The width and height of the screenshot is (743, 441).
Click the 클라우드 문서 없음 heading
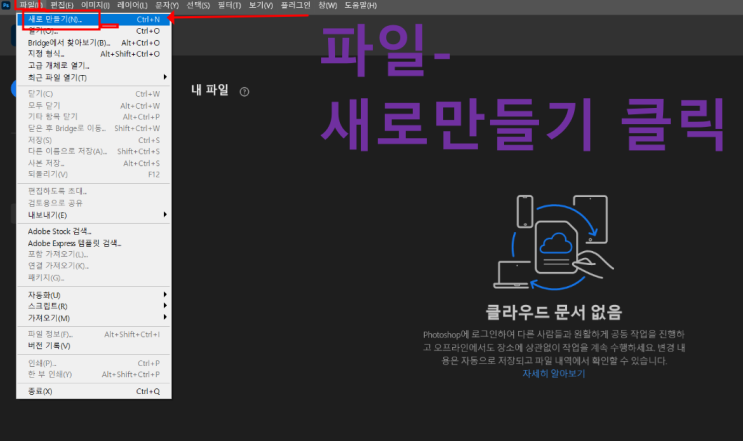point(553,312)
